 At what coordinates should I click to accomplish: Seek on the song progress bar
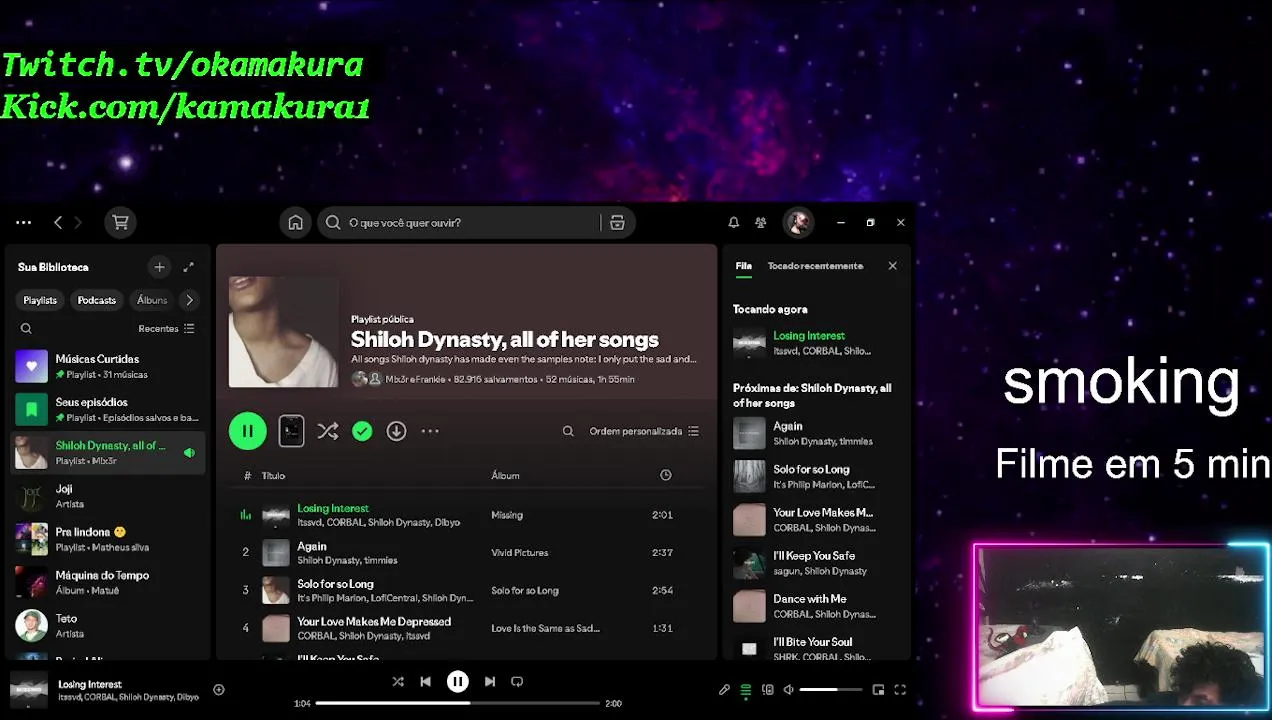[458, 703]
